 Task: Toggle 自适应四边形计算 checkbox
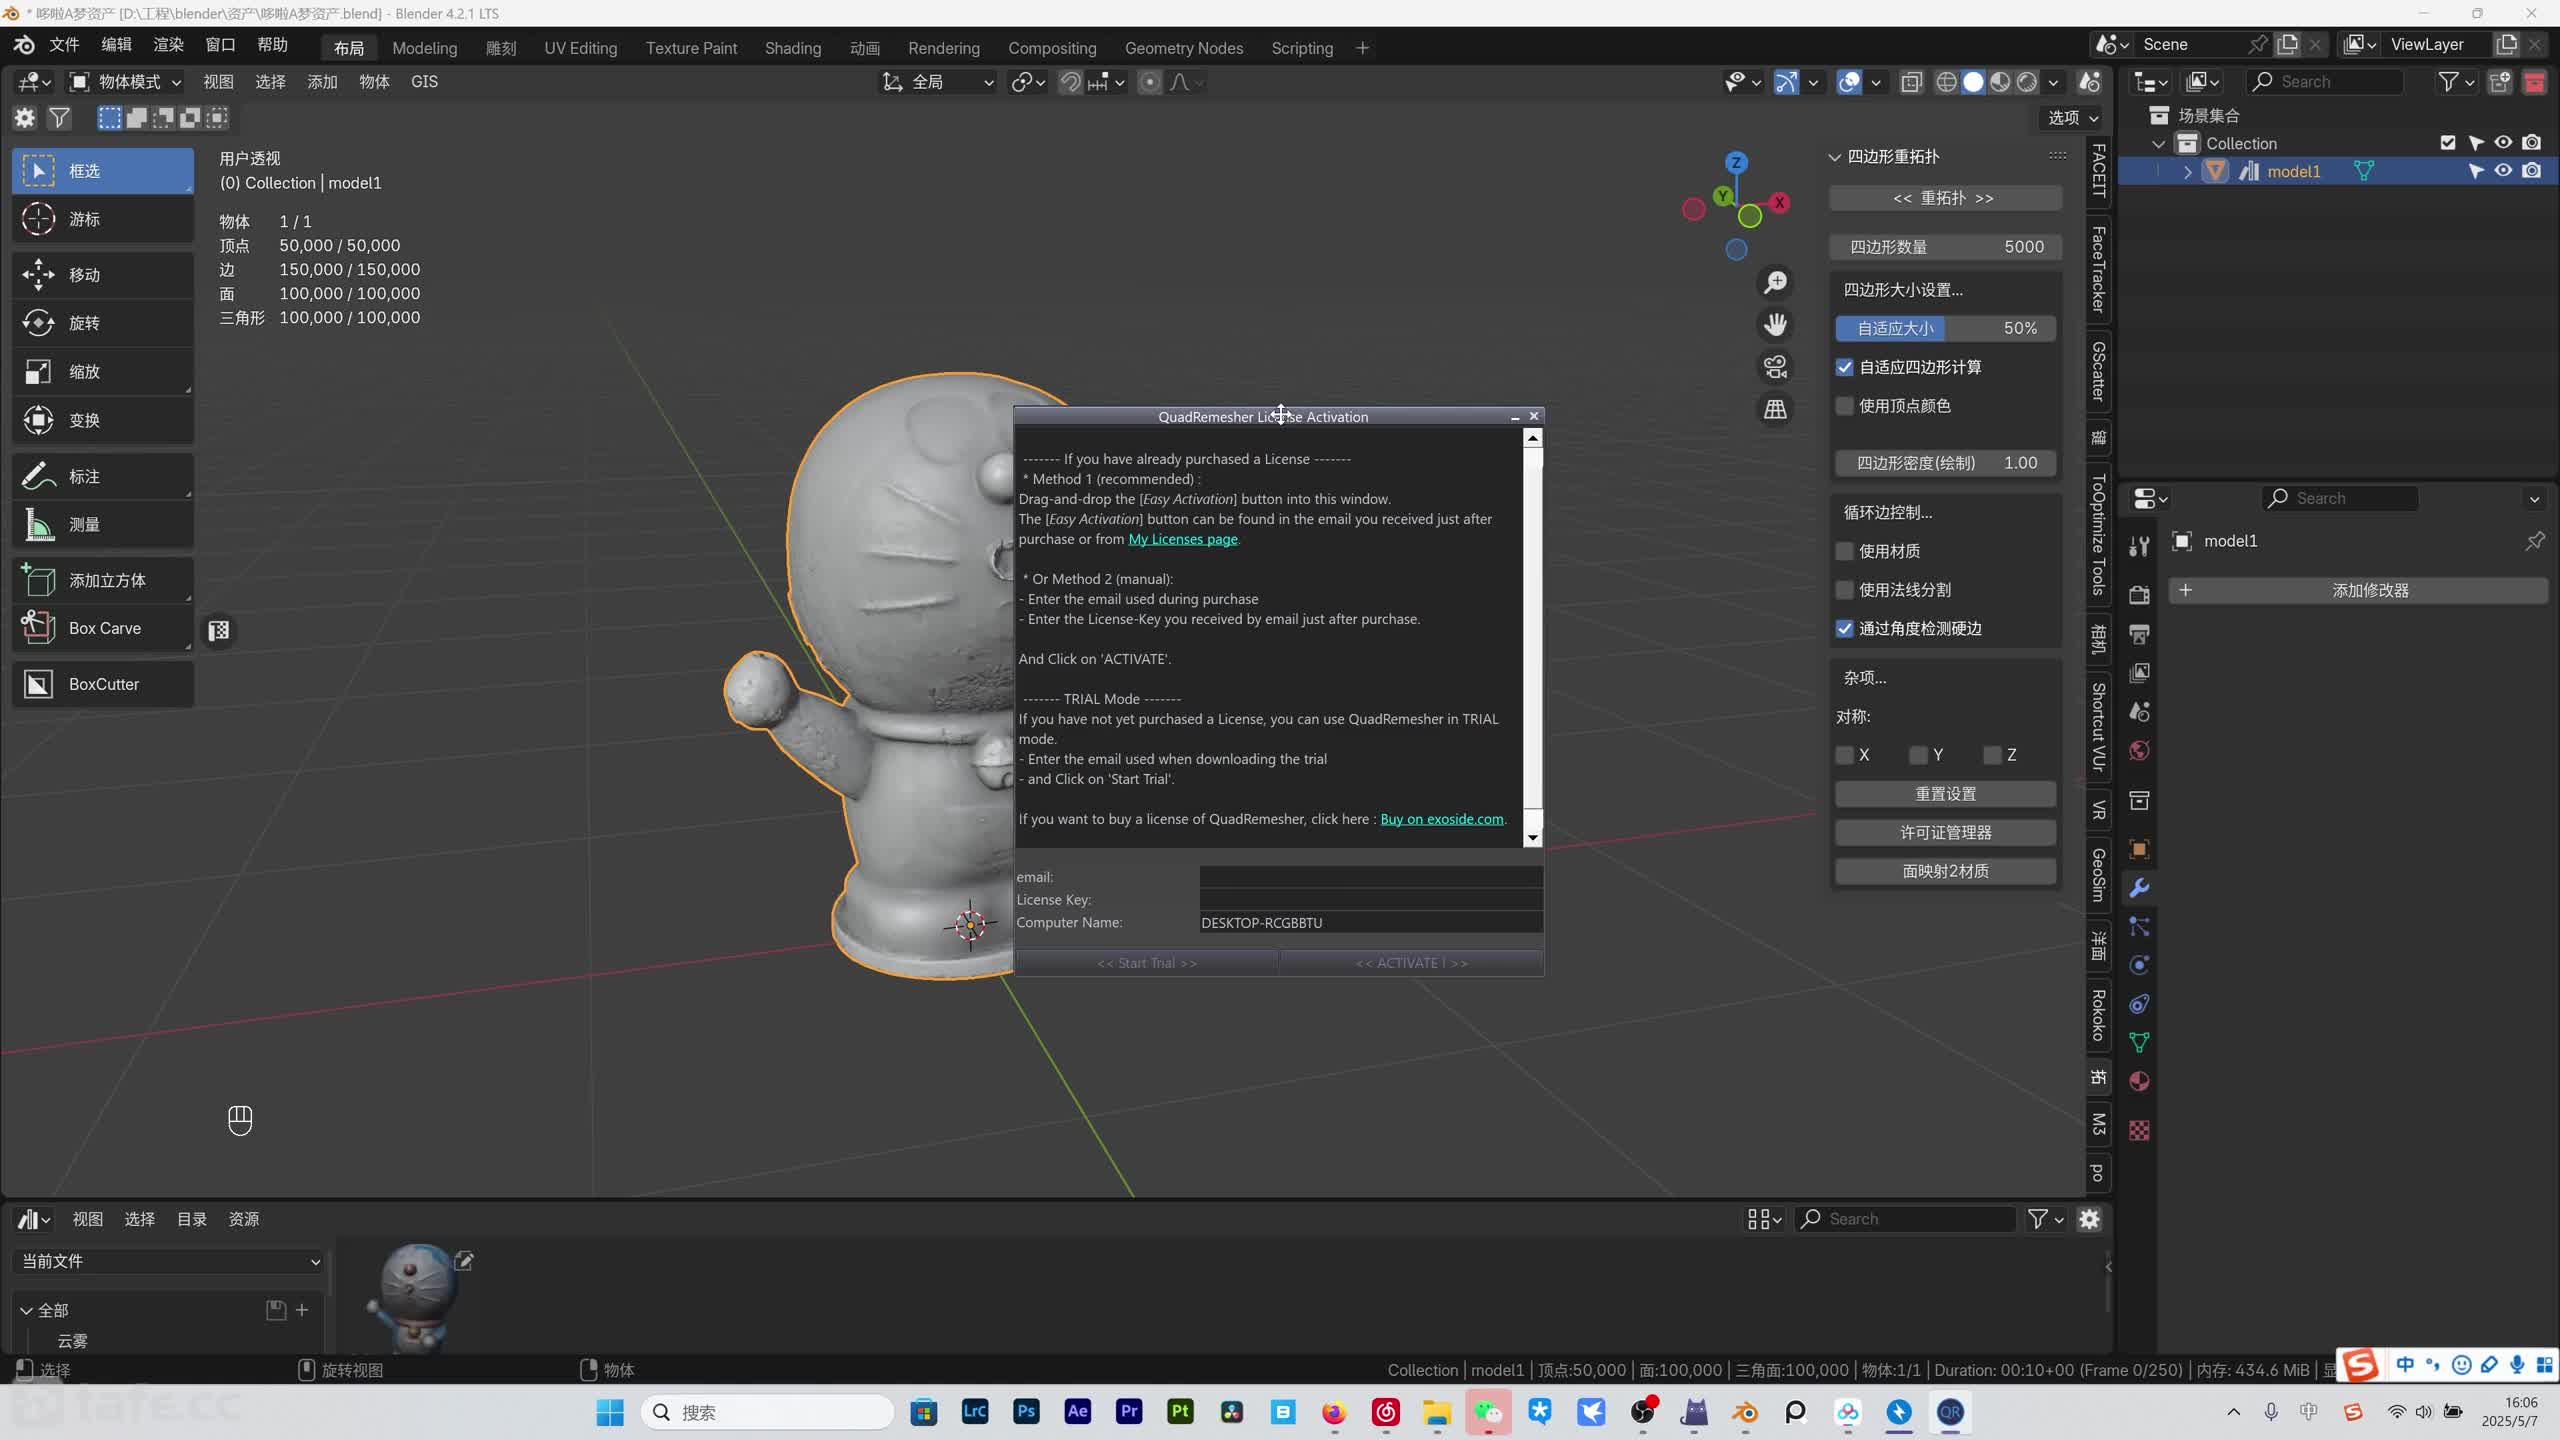point(1845,367)
